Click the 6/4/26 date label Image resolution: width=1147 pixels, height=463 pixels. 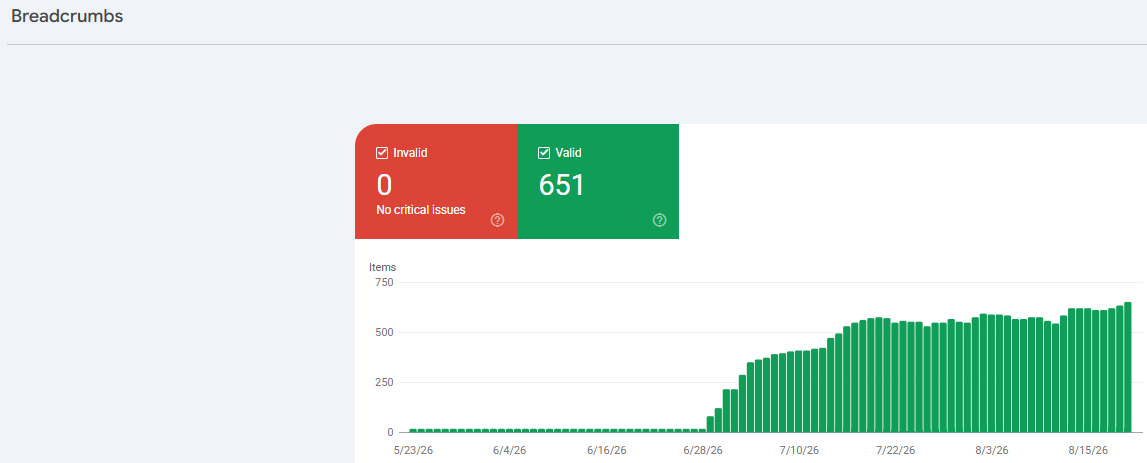[x=508, y=449]
